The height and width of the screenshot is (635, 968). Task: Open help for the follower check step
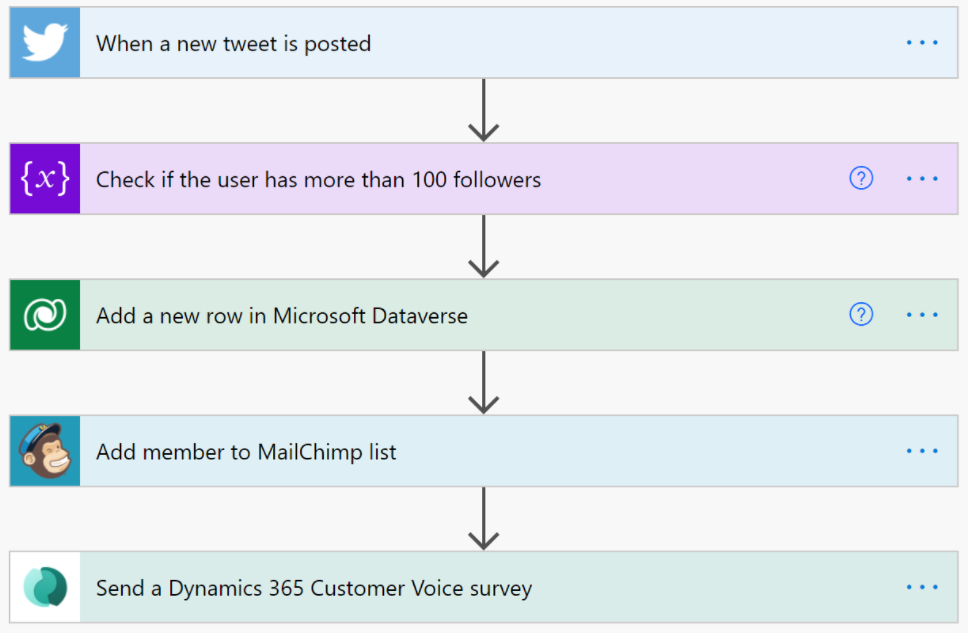(x=860, y=179)
